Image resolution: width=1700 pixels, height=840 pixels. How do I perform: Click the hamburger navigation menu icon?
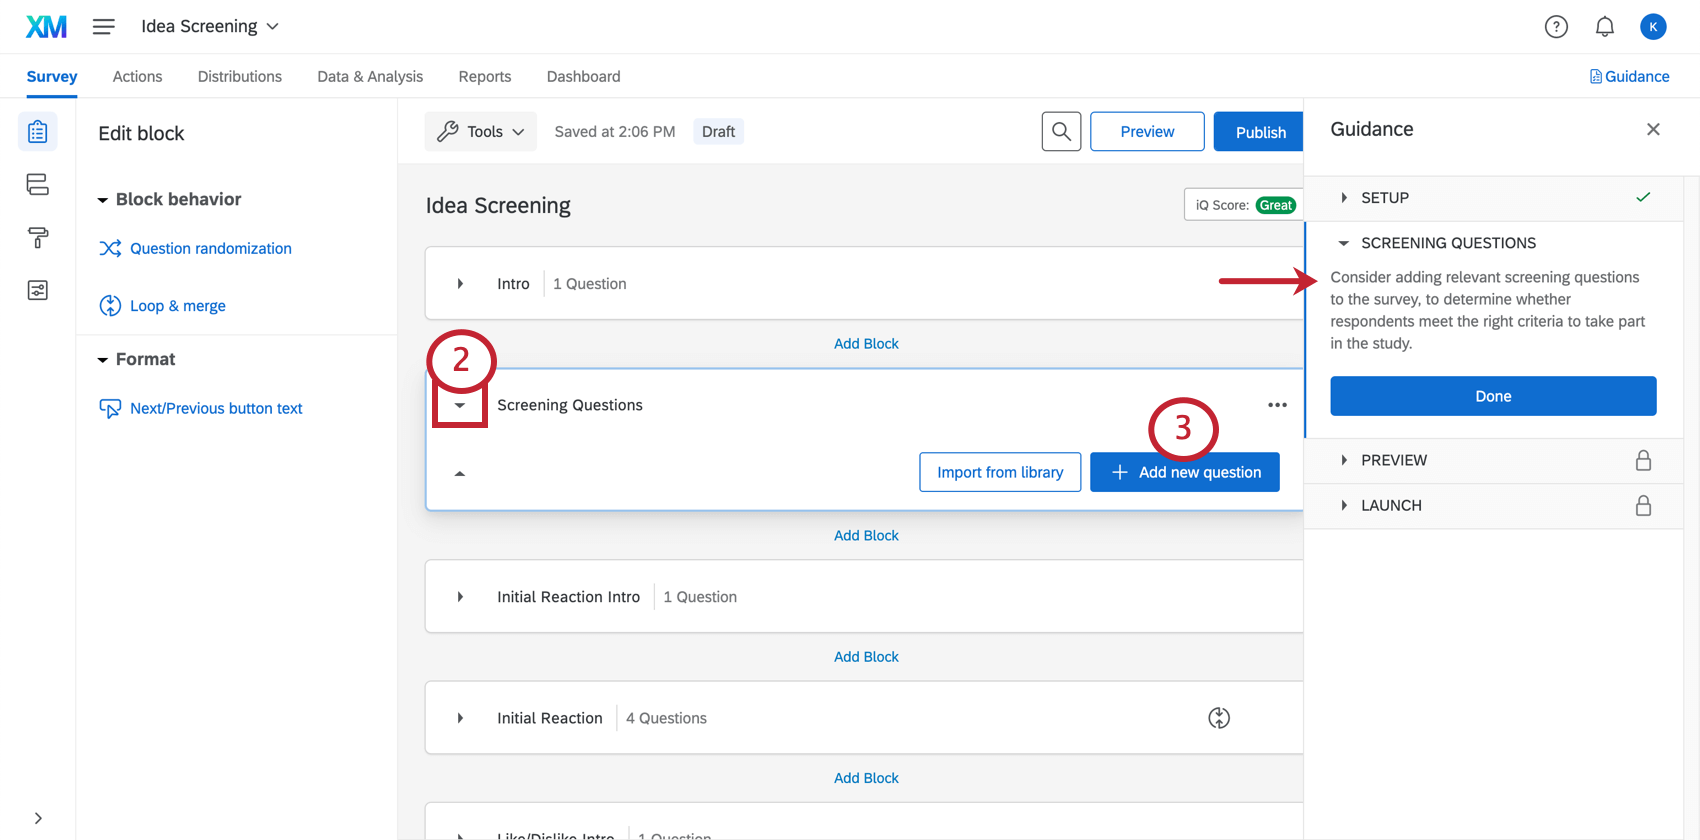click(x=104, y=27)
